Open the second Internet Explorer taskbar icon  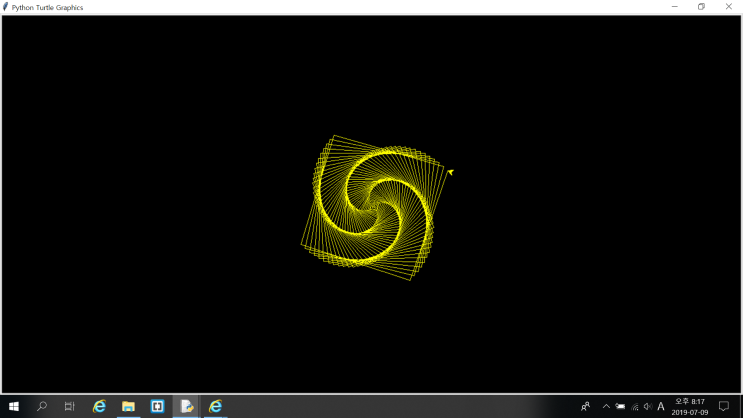[216, 406]
